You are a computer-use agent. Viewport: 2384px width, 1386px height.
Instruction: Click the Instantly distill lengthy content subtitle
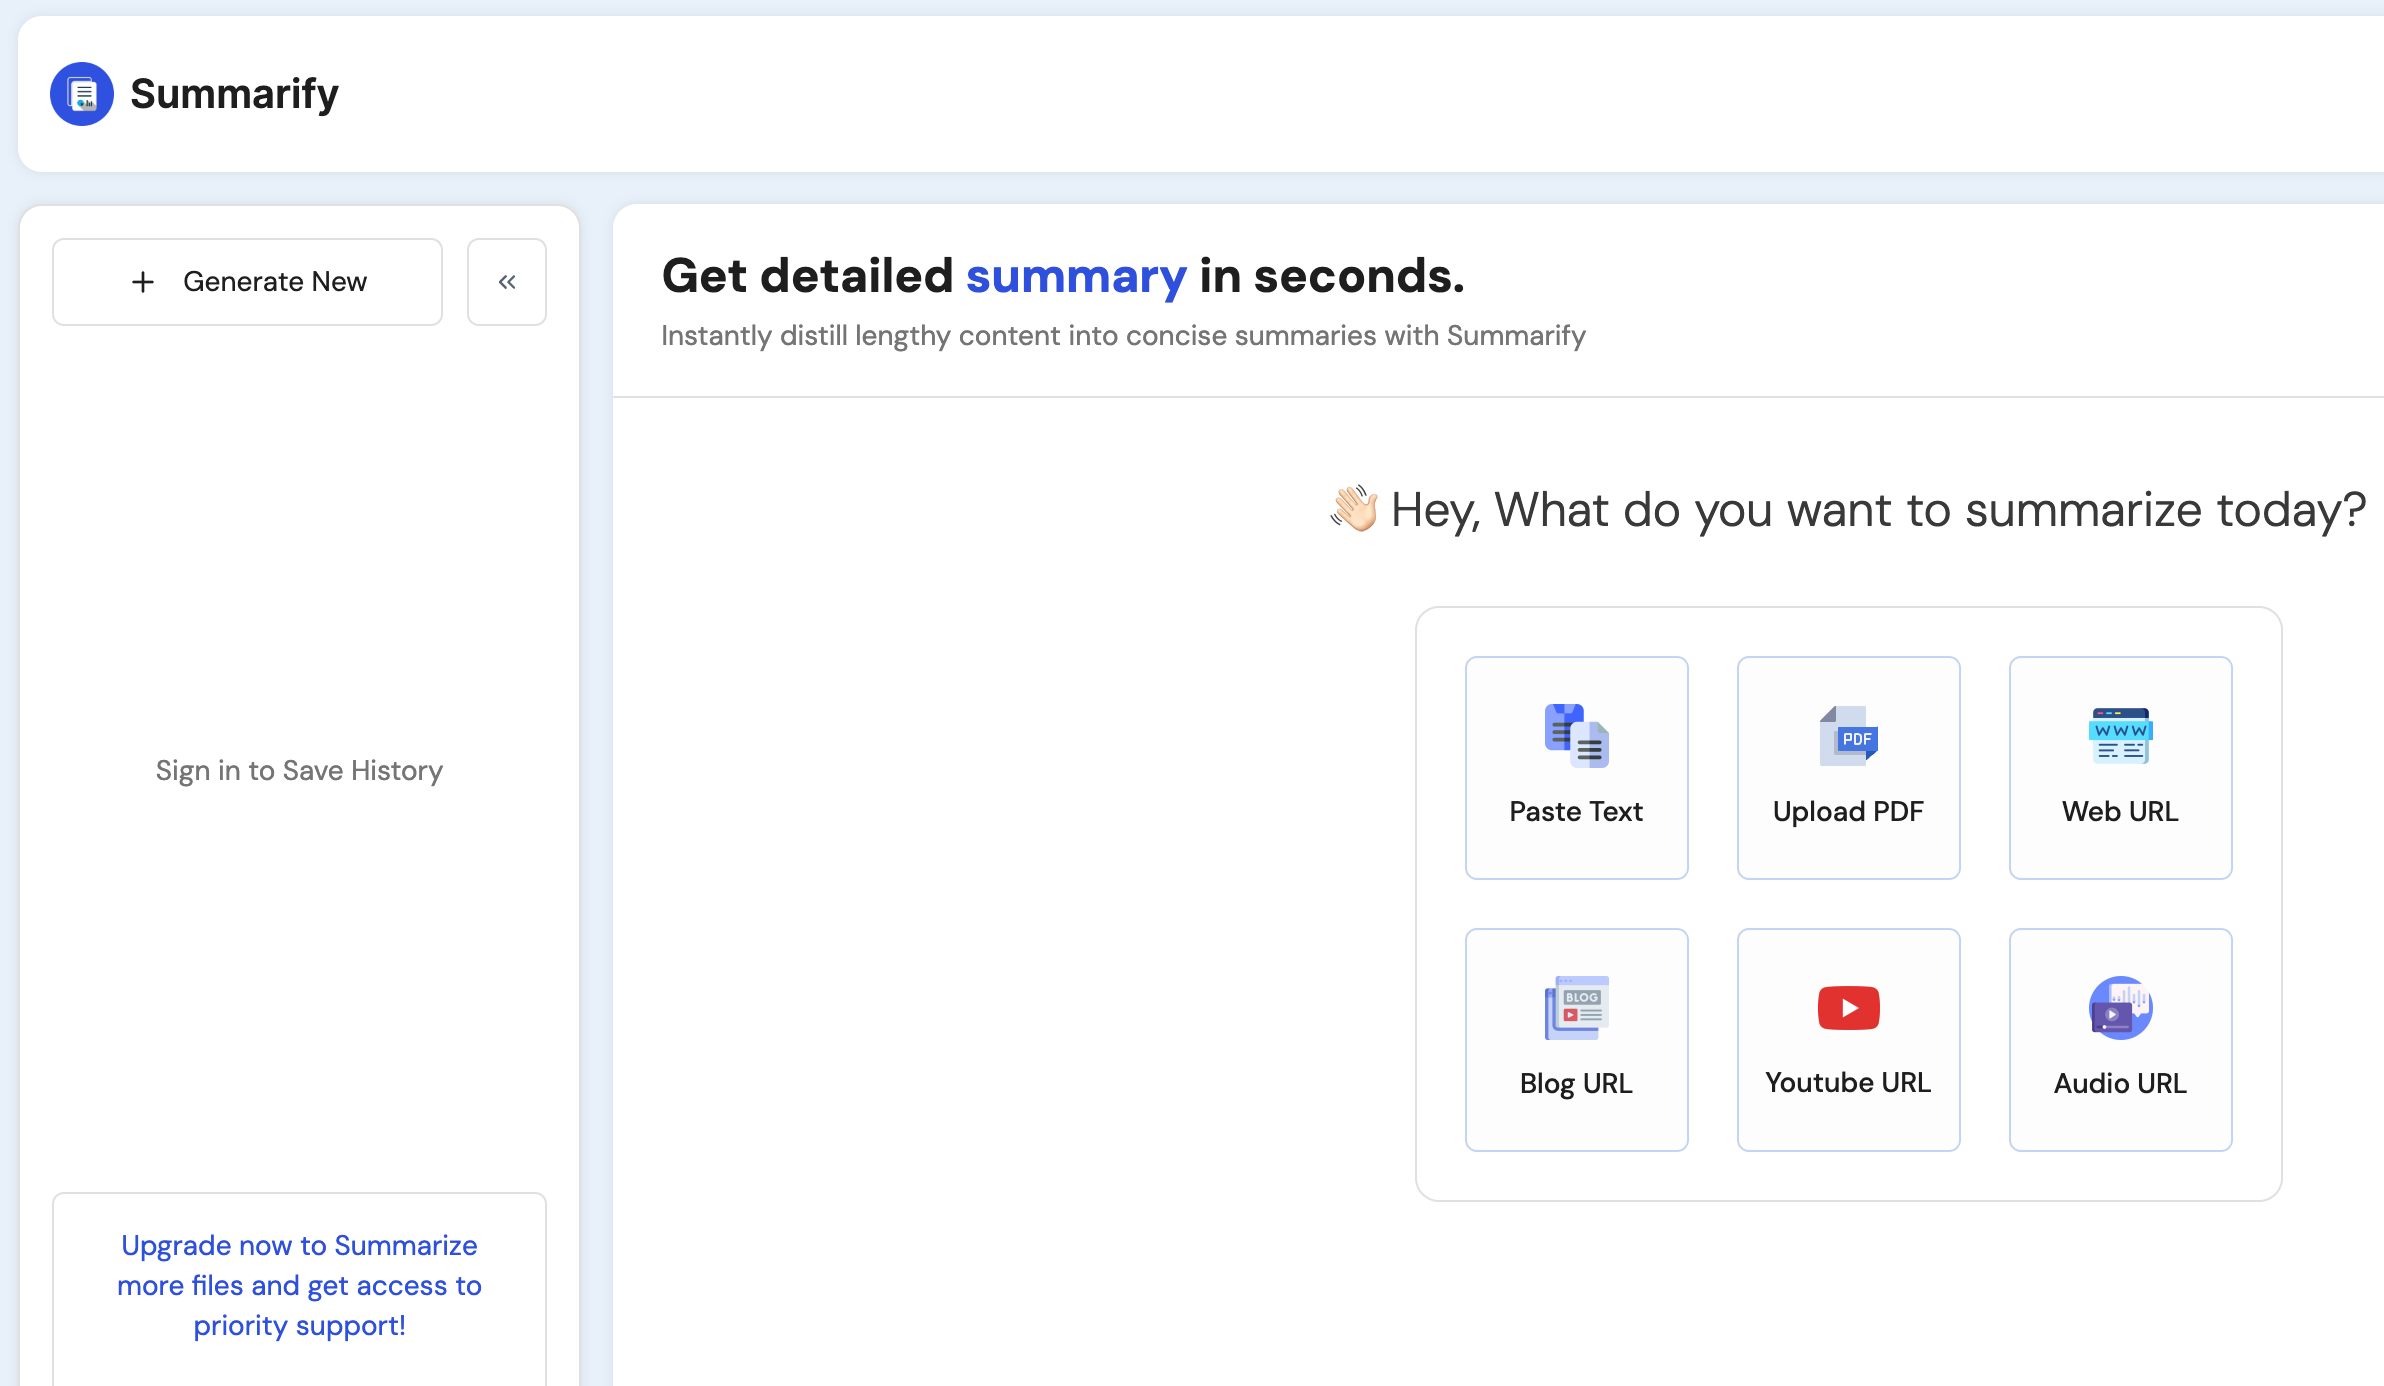(x=1123, y=336)
